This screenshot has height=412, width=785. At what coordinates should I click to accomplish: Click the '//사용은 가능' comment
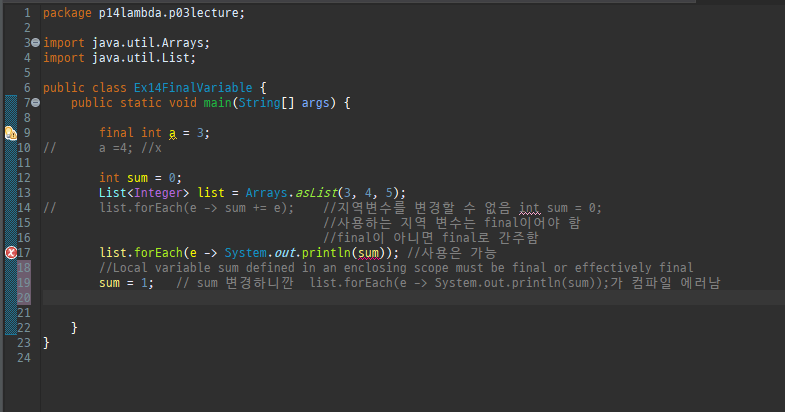pyautogui.click(x=452, y=253)
